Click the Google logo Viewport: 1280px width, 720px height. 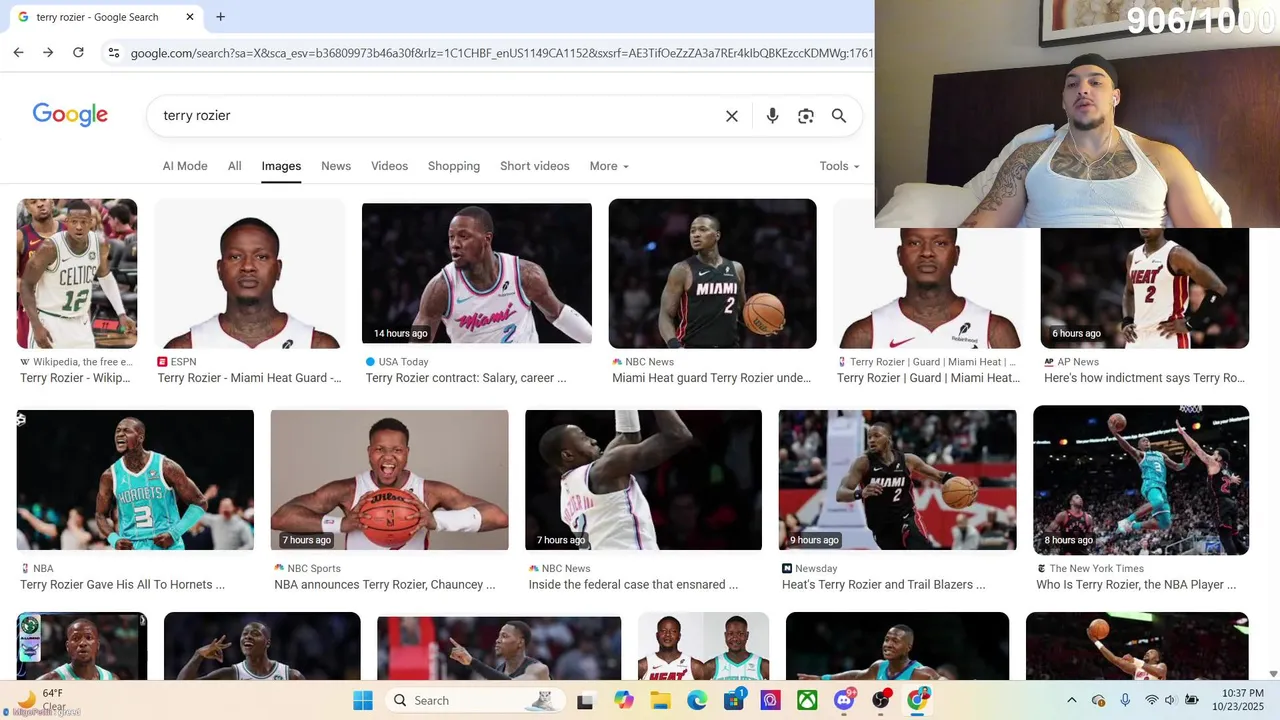(x=70, y=115)
